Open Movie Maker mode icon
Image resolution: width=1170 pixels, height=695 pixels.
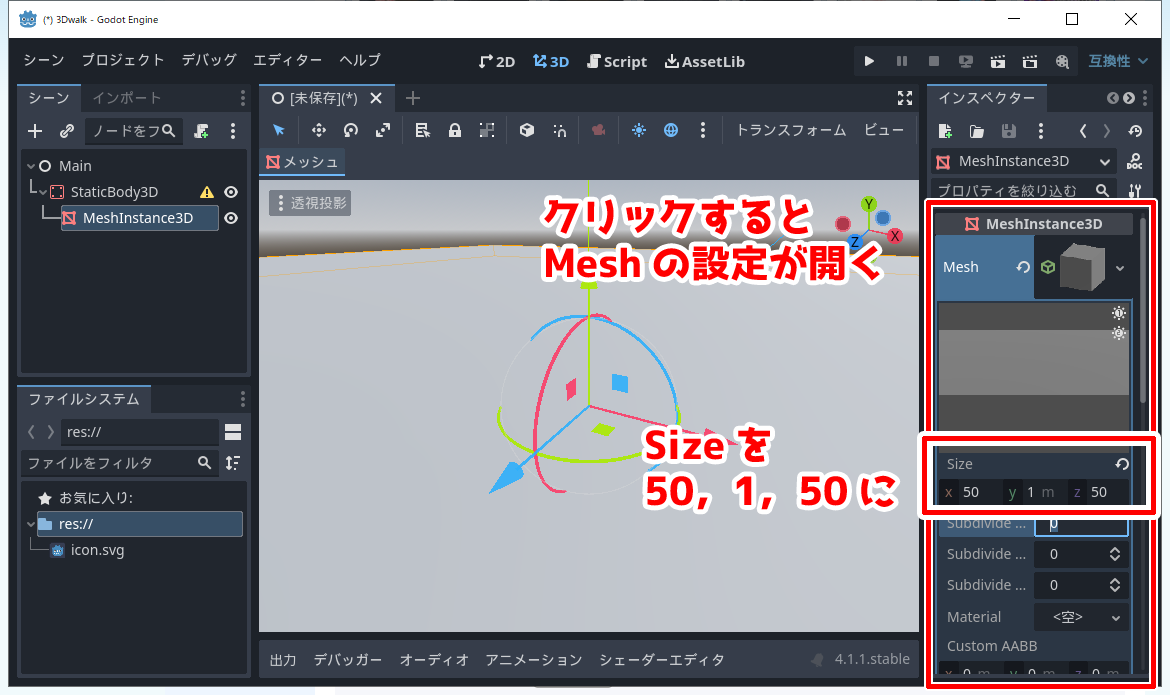[1062, 61]
